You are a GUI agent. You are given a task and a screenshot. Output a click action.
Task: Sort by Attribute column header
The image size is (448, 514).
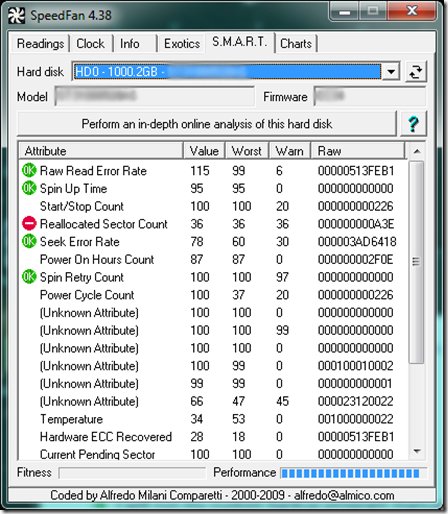pos(101,151)
